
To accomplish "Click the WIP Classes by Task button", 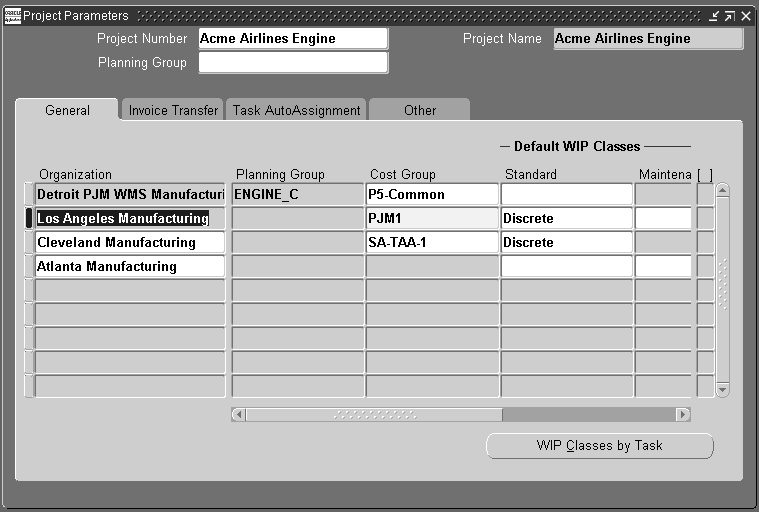I will pyautogui.click(x=599, y=445).
